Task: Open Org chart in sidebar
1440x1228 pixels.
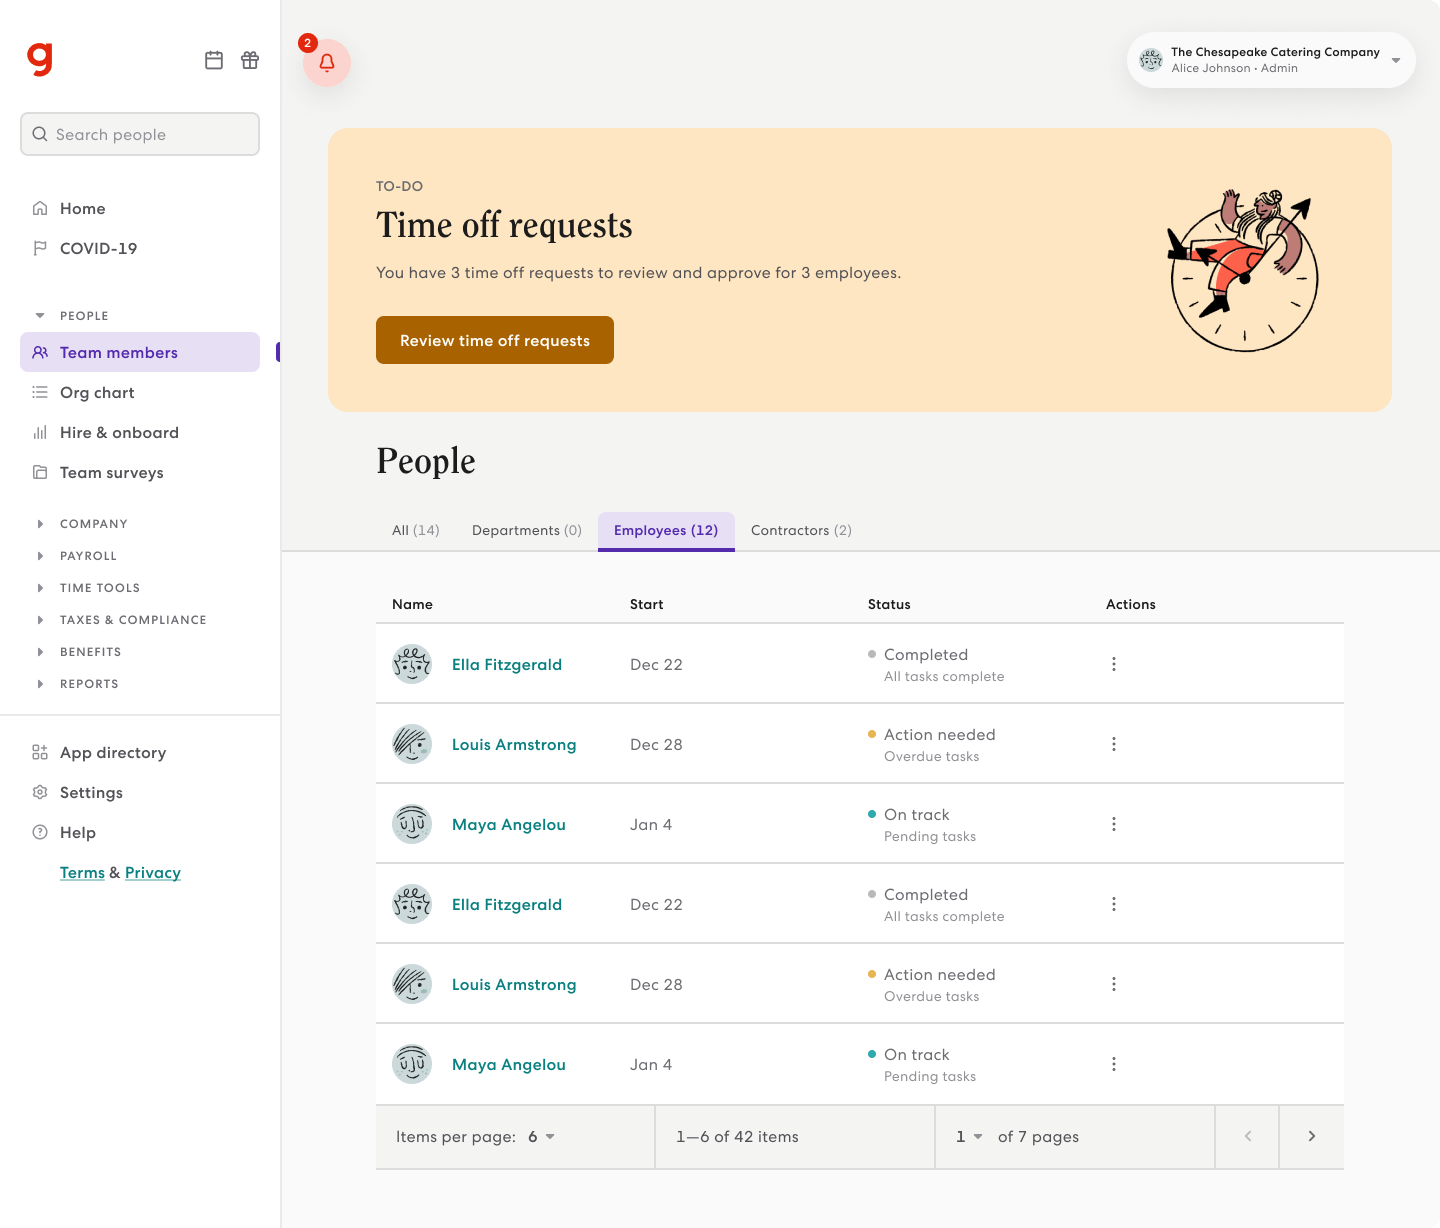Action: pos(140,392)
